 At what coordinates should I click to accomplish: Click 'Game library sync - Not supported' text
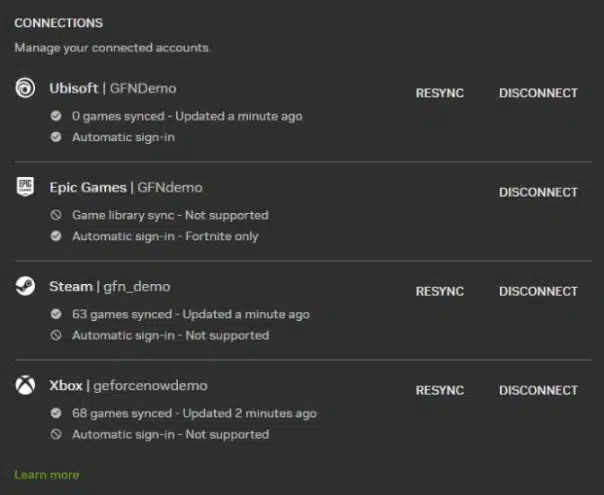(x=170, y=215)
